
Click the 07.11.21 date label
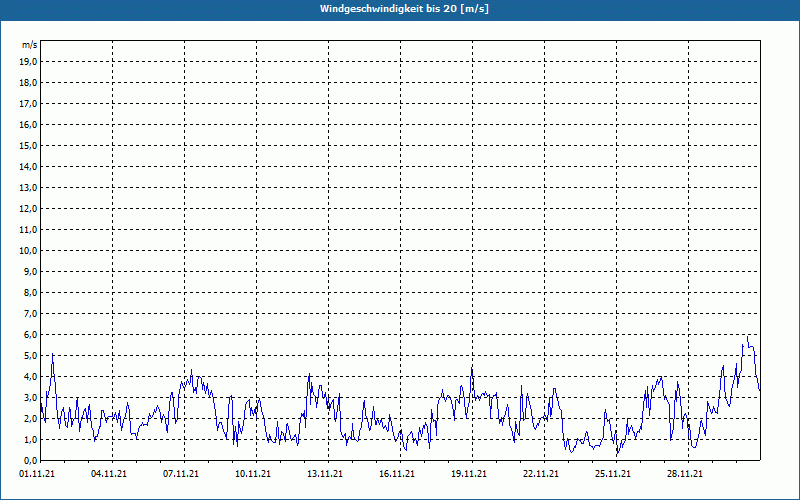[x=181, y=474]
